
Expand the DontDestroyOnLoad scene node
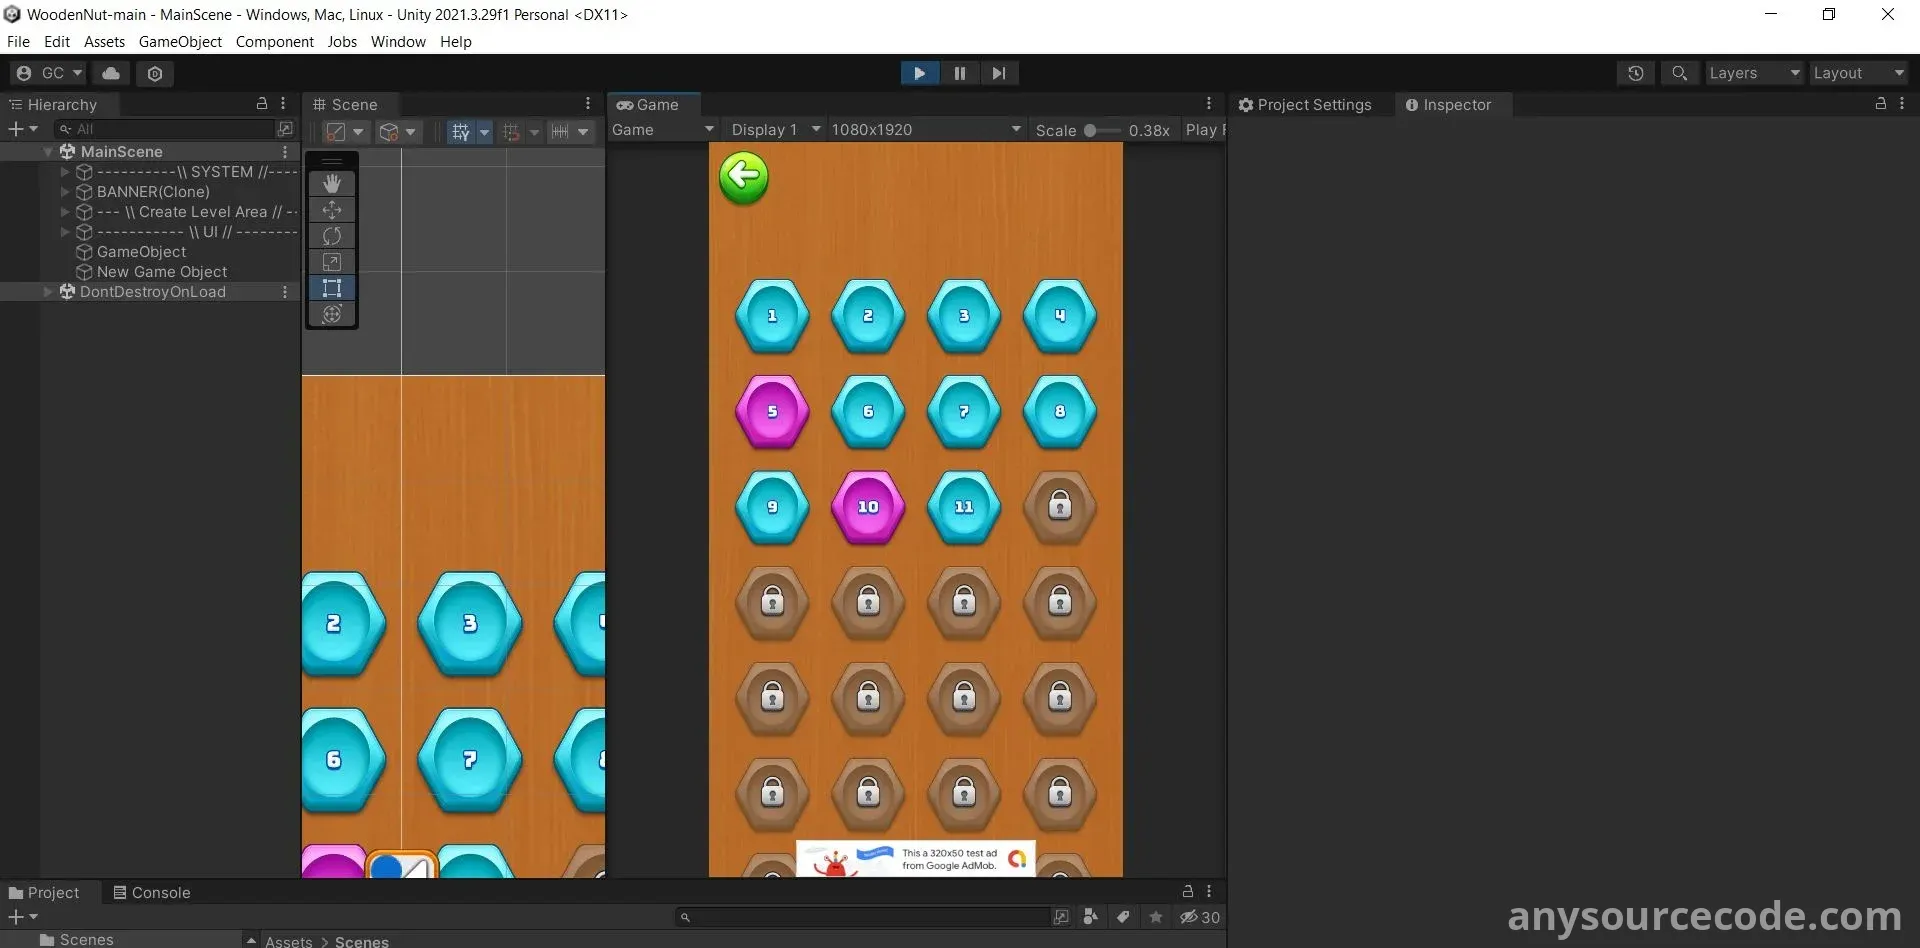click(48, 292)
